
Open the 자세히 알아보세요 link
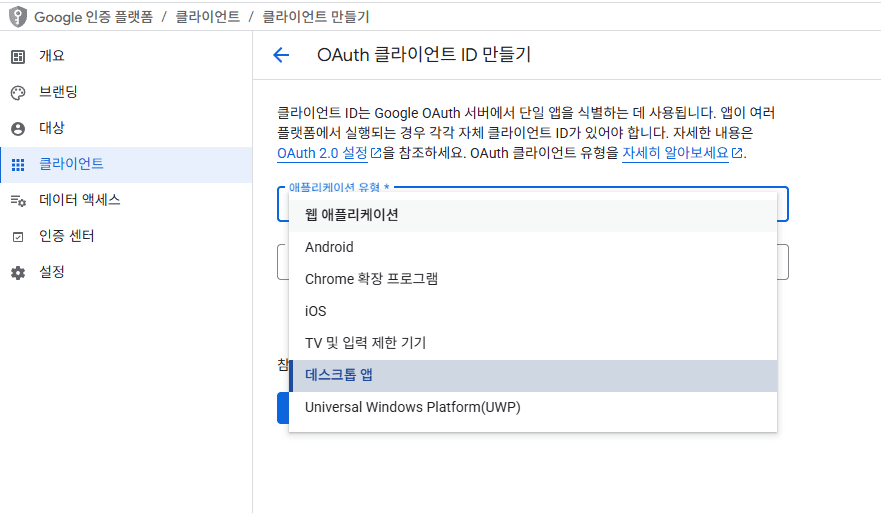tap(675, 153)
